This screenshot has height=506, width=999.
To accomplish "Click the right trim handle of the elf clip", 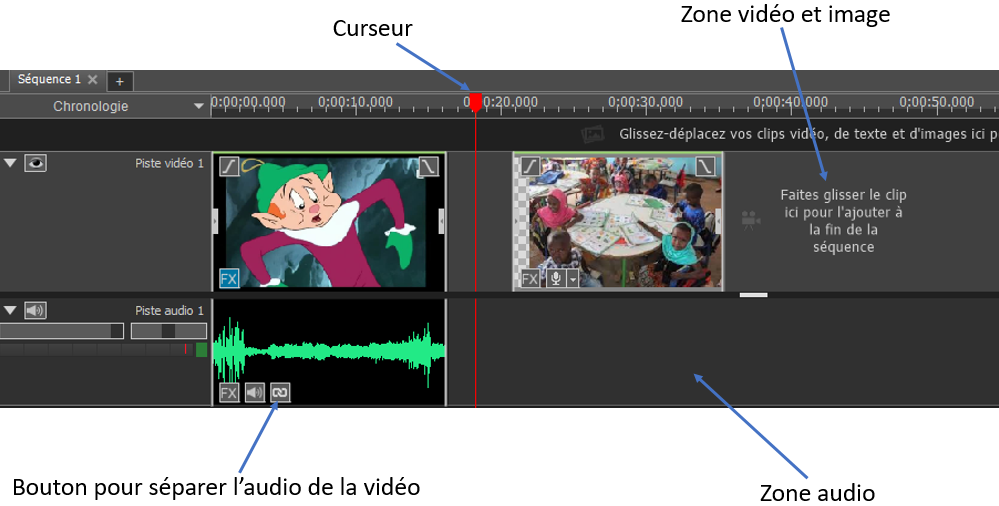I will pos(442,221).
